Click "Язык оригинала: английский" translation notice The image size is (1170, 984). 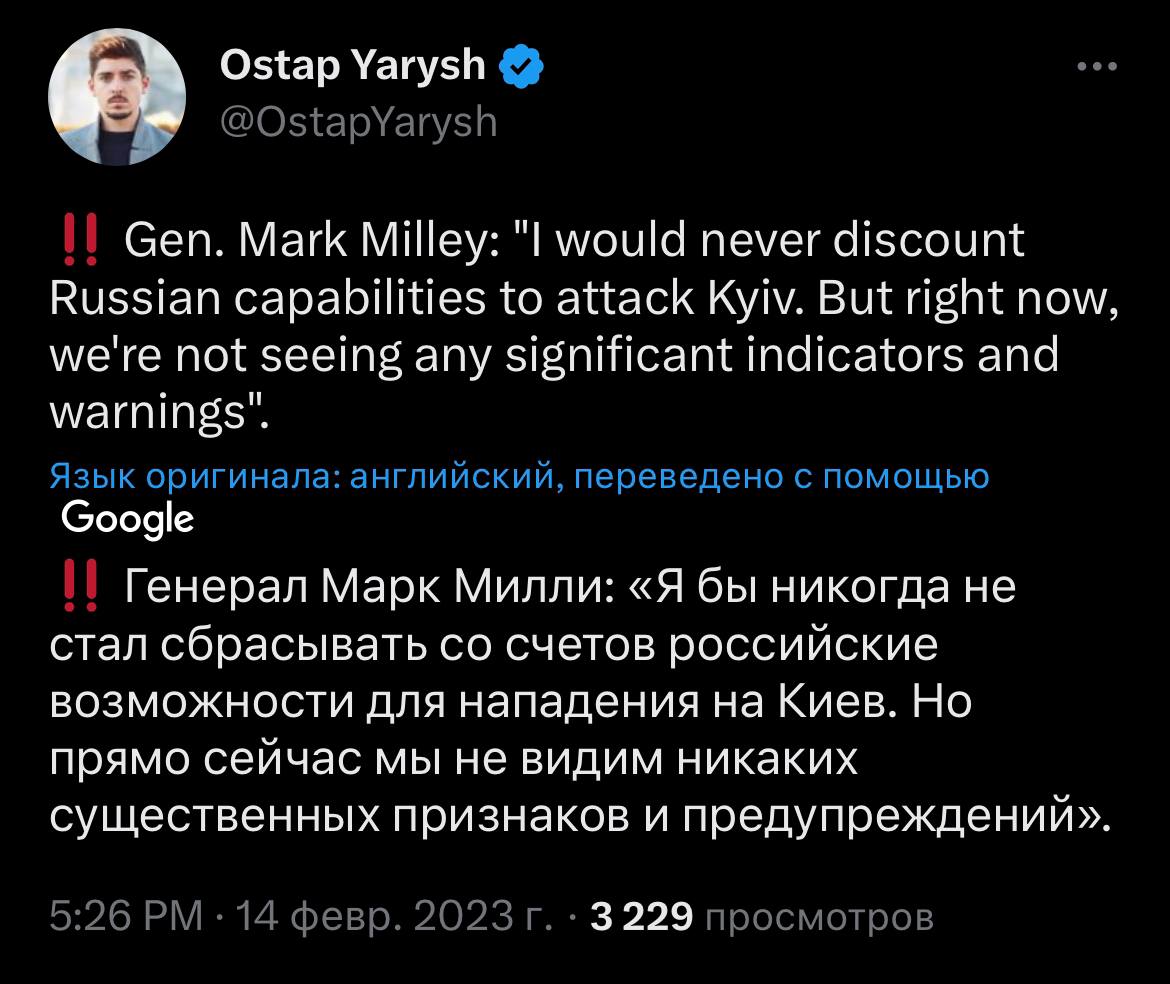300,478
